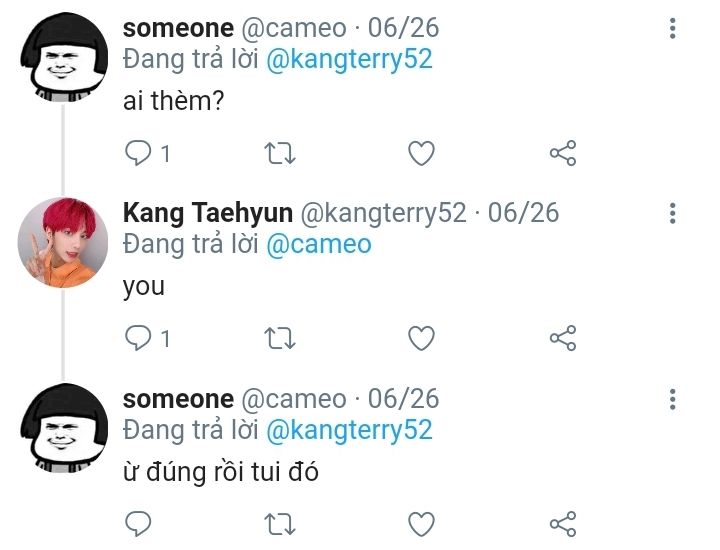Open Kang Taehyun's profile name
Screen dimensions: 720x550
click(208, 213)
